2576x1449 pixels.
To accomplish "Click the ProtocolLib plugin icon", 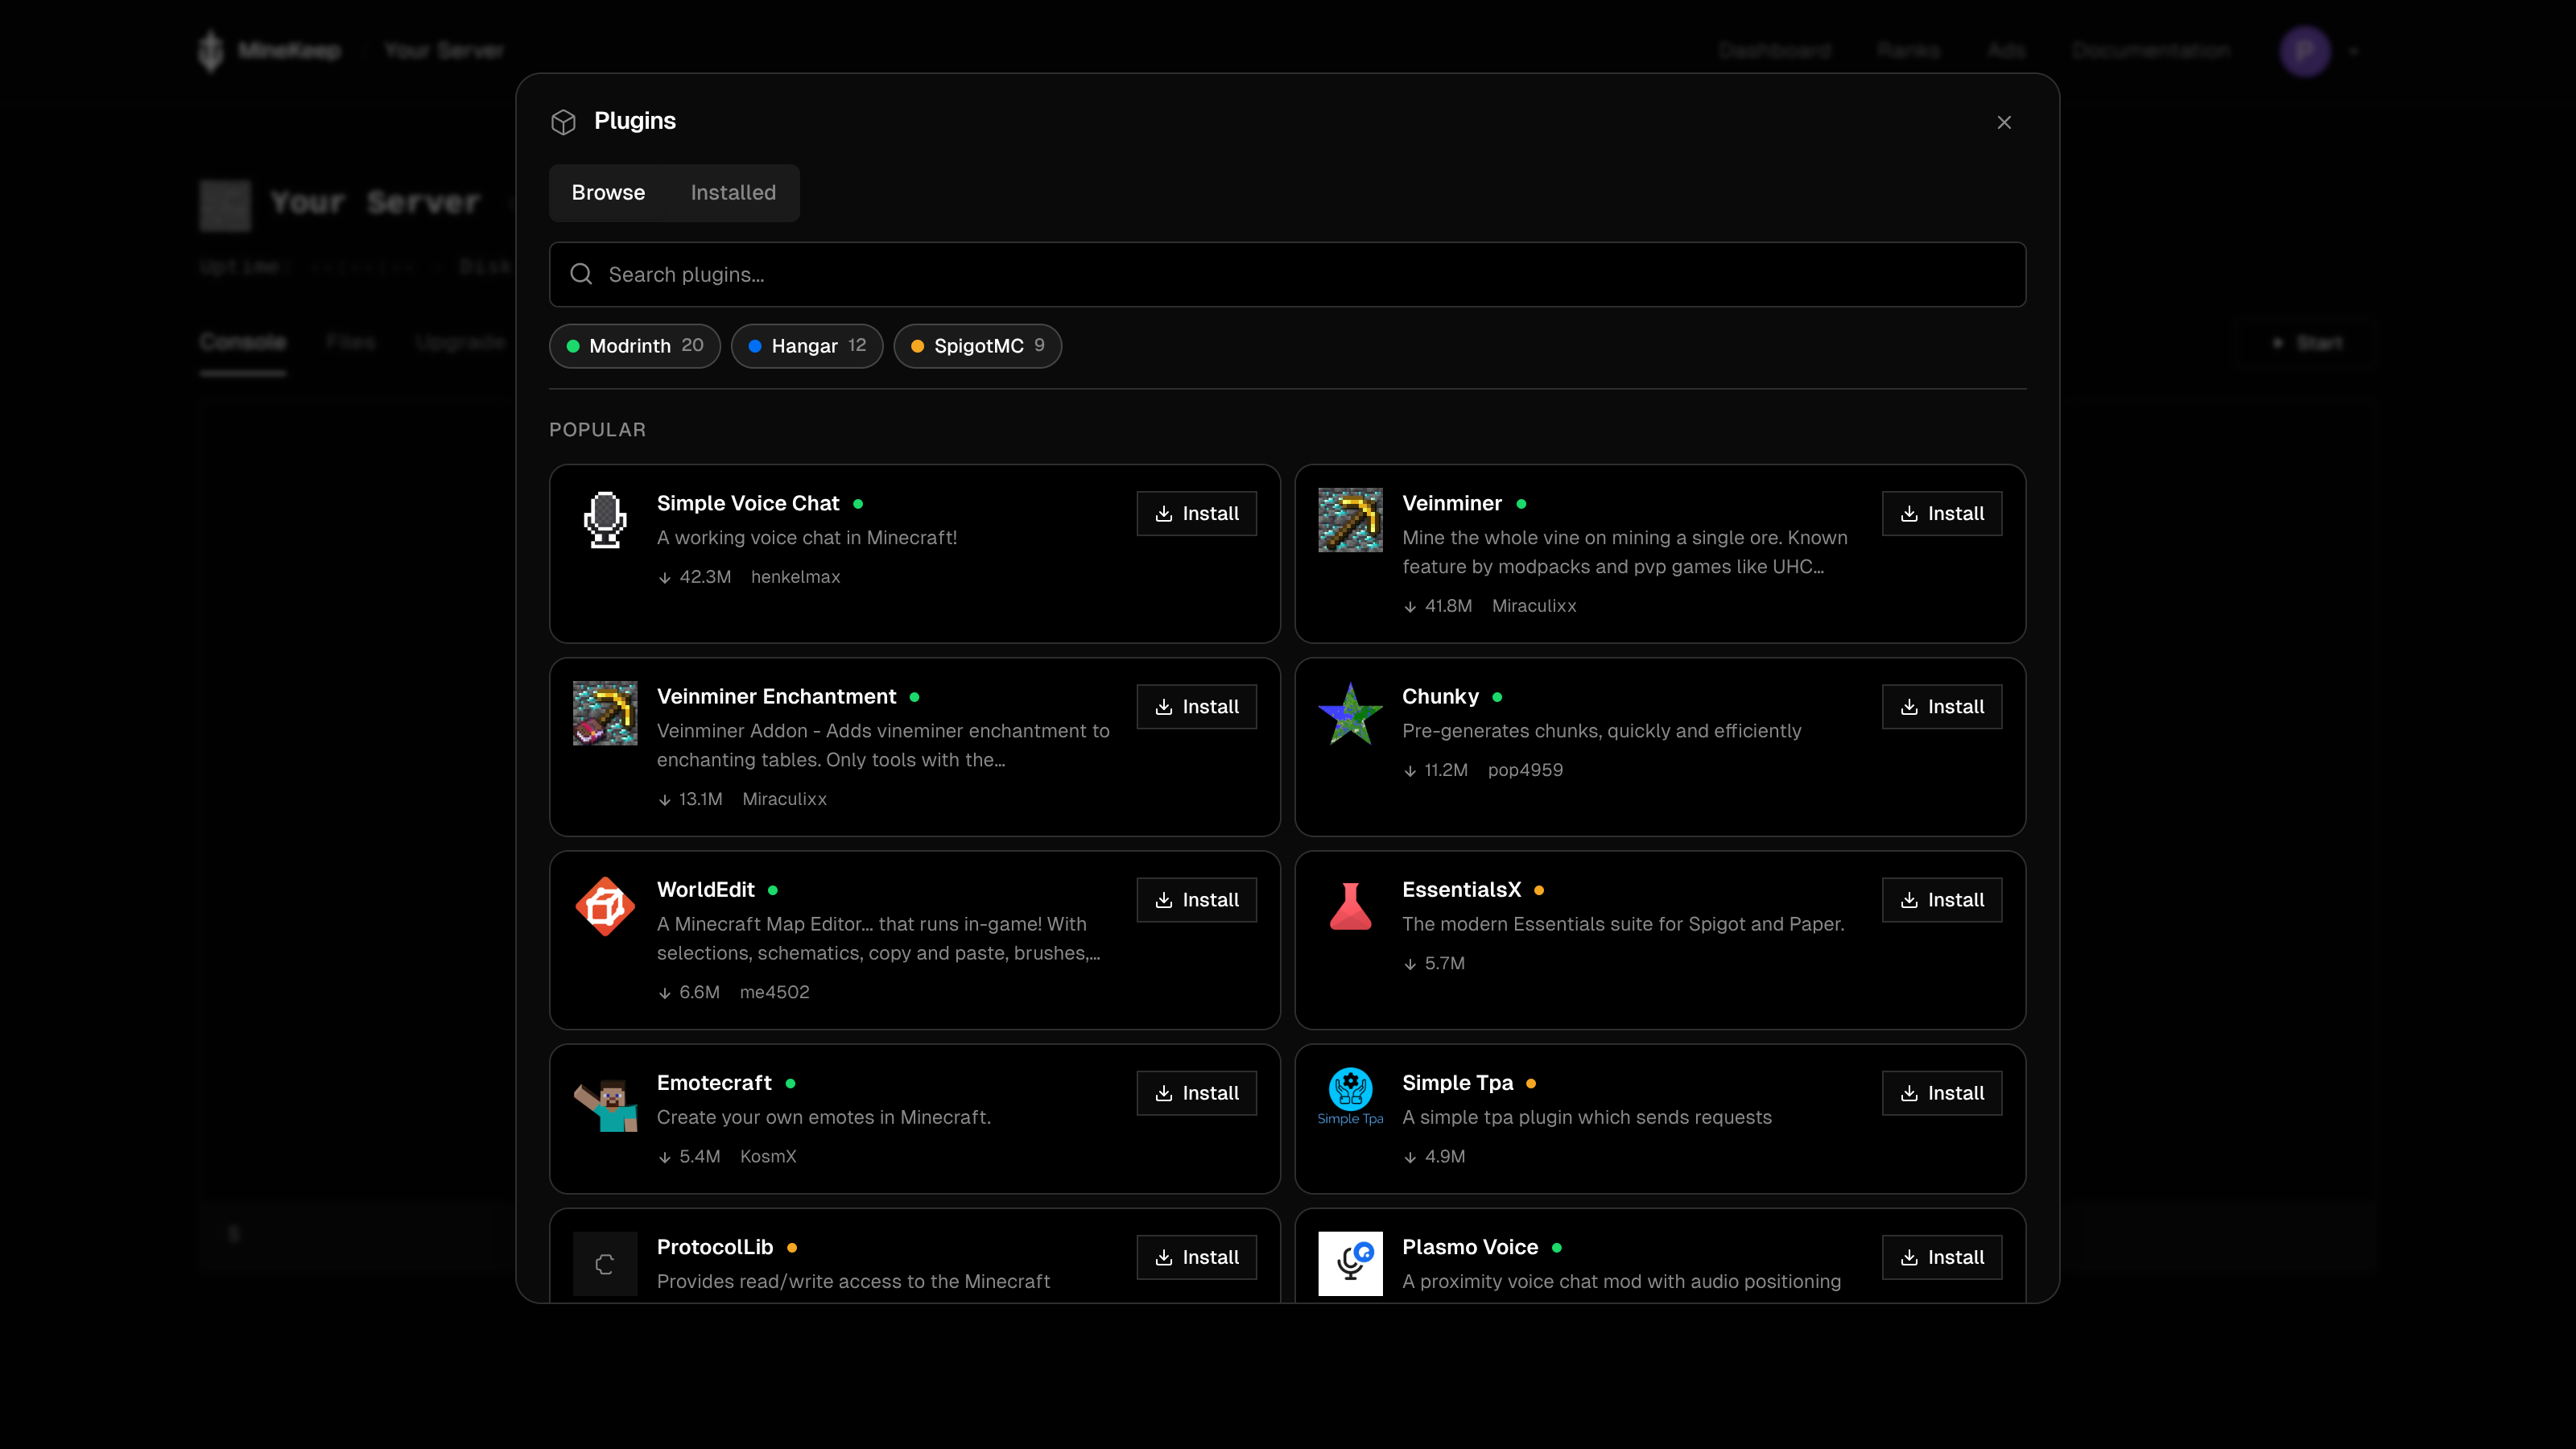I will [x=605, y=1263].
